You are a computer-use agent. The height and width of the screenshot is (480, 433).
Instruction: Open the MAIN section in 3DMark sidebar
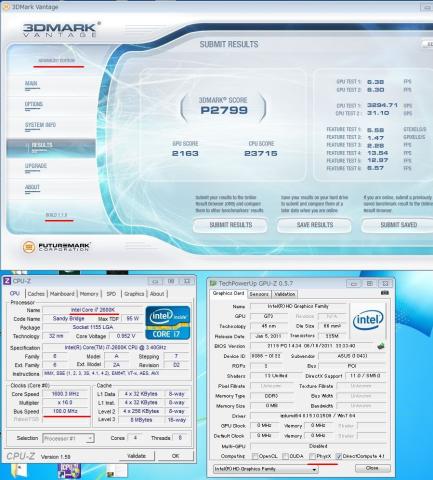coord(31,84)
